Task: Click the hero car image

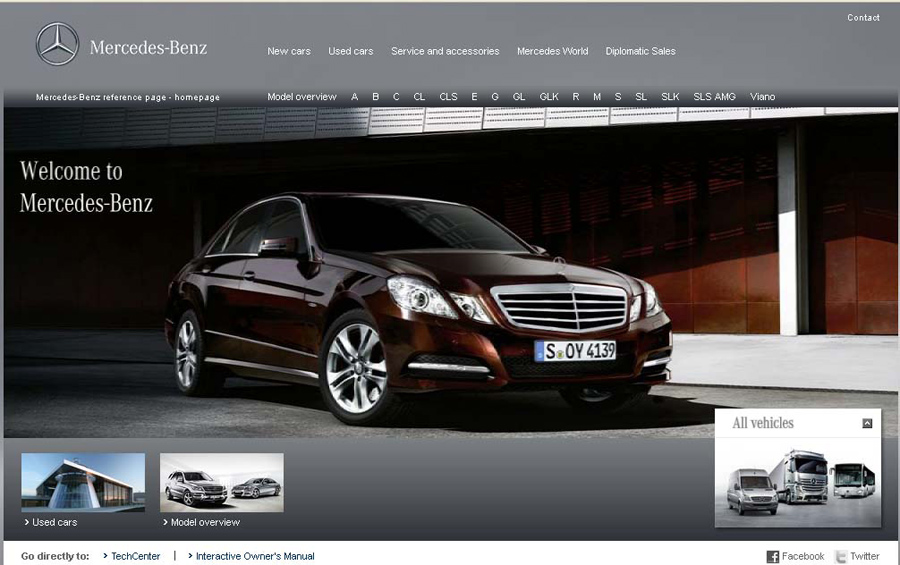Action: 419,307
